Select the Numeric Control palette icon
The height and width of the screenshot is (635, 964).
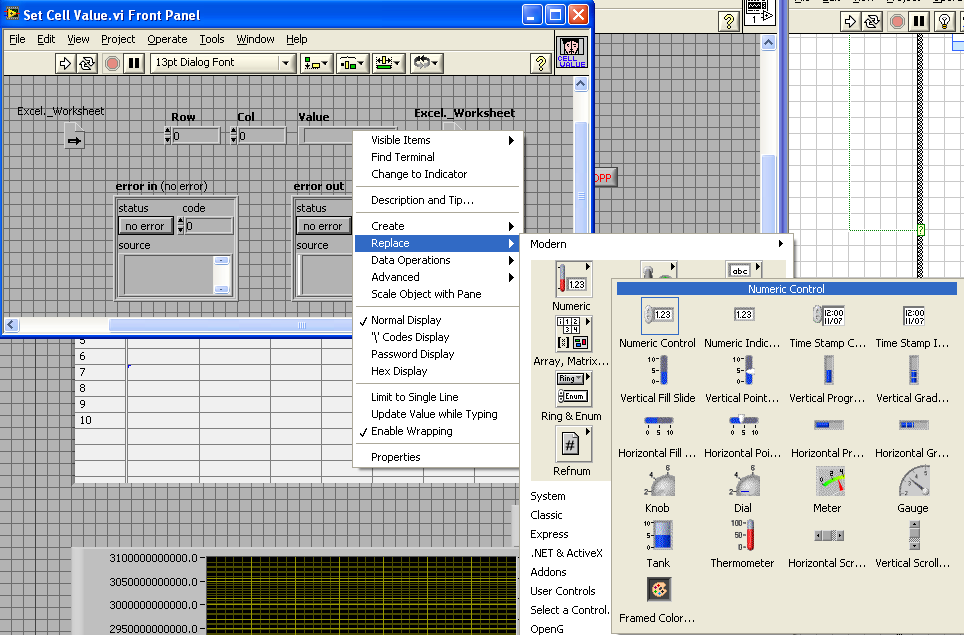point(659,316)
